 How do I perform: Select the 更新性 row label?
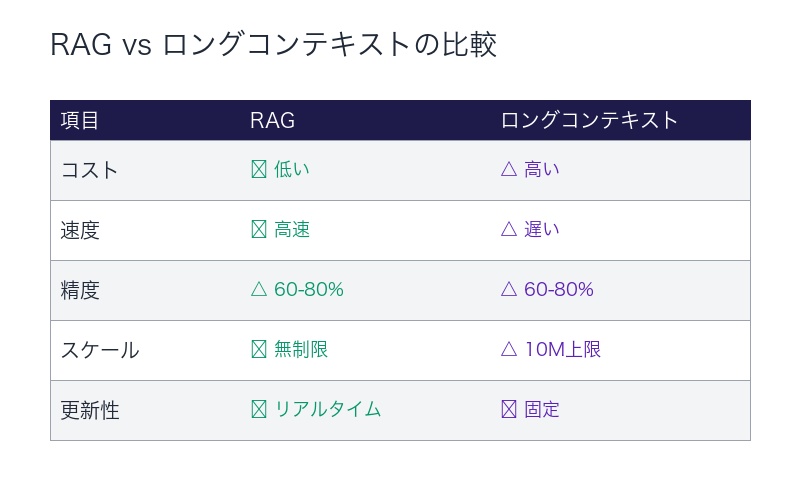pyautogui.click(x=90, y=410)
